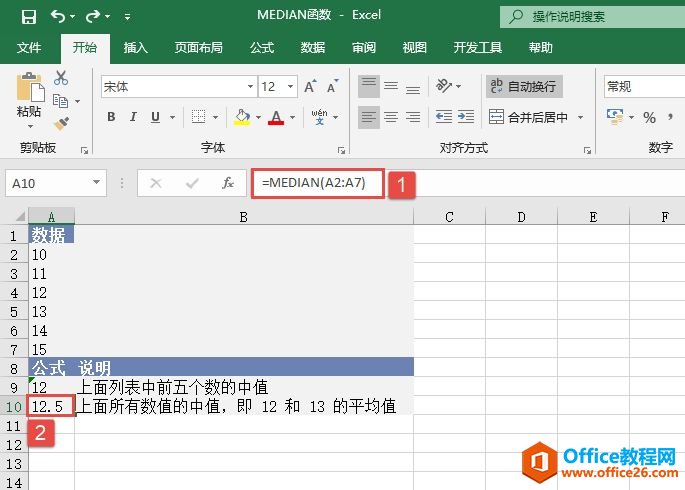
Task: Toggle italic formatting
Action: coord(133,117)
